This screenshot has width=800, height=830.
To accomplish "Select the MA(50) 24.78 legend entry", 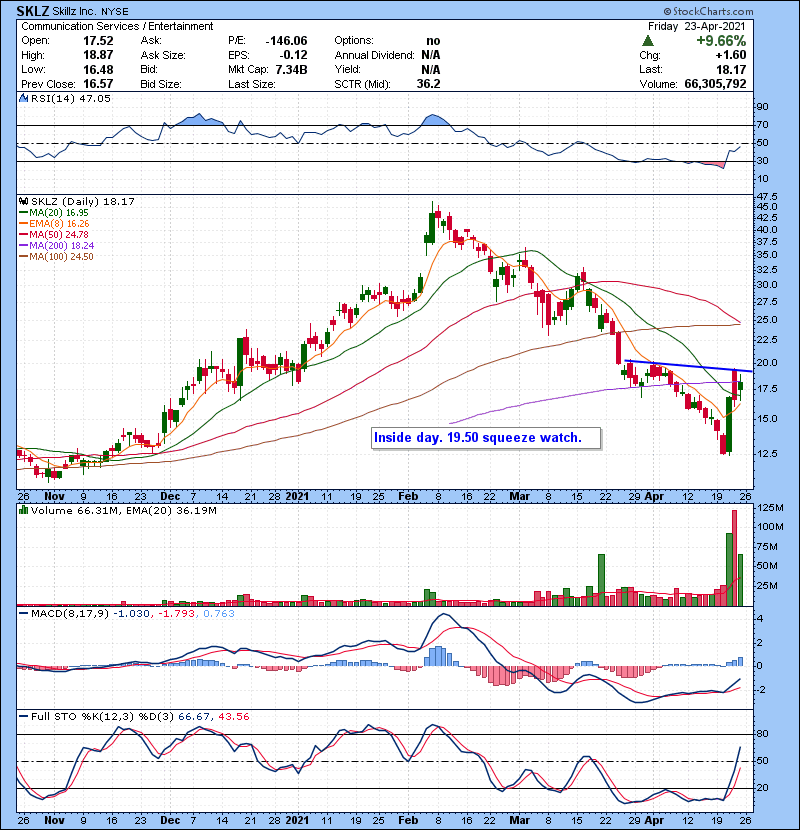I will 54,234.
